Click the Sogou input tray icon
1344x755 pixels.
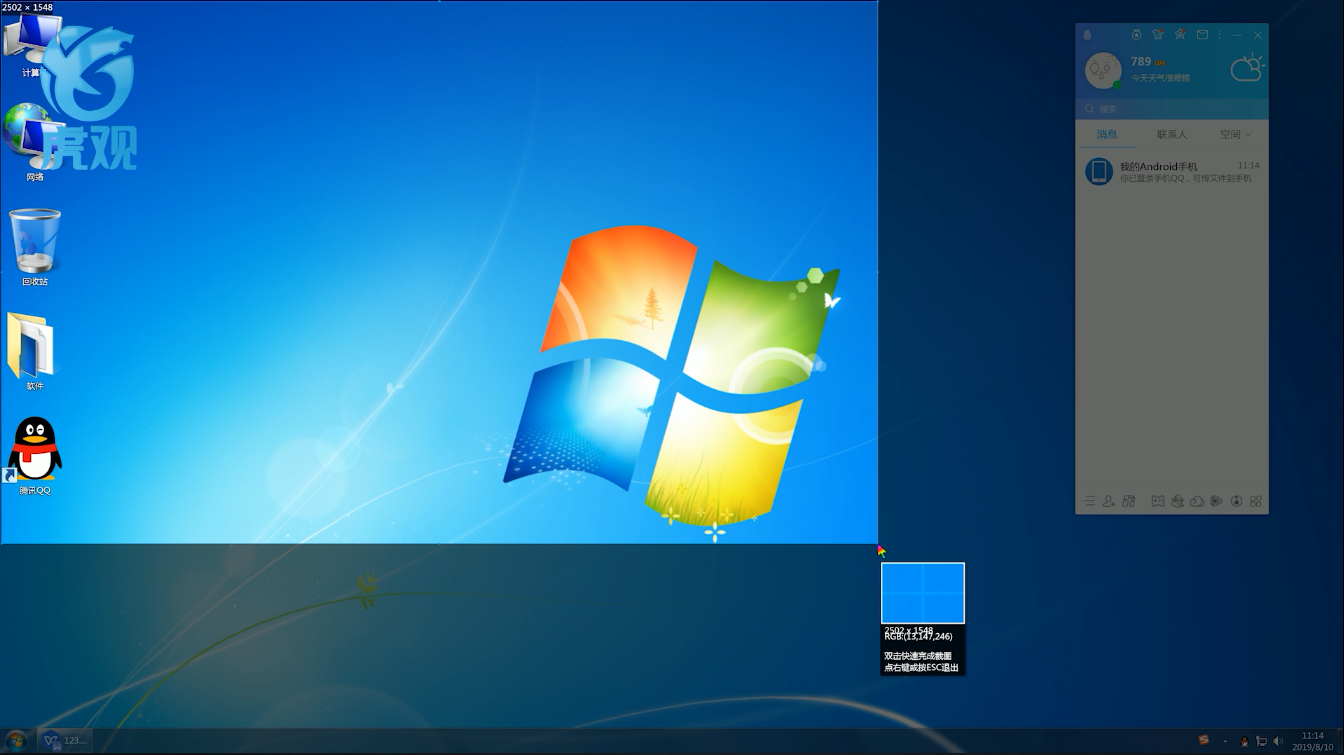1203,741
